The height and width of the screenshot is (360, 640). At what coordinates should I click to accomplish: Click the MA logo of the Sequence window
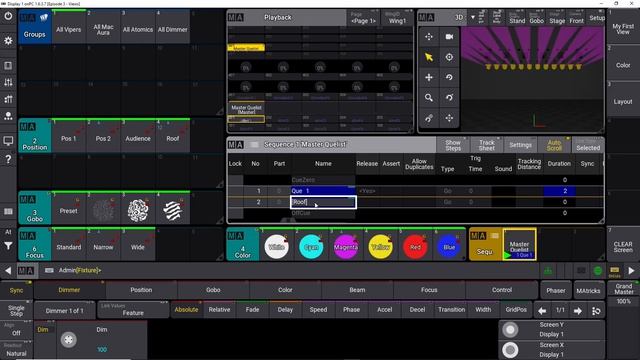[236, 144]
